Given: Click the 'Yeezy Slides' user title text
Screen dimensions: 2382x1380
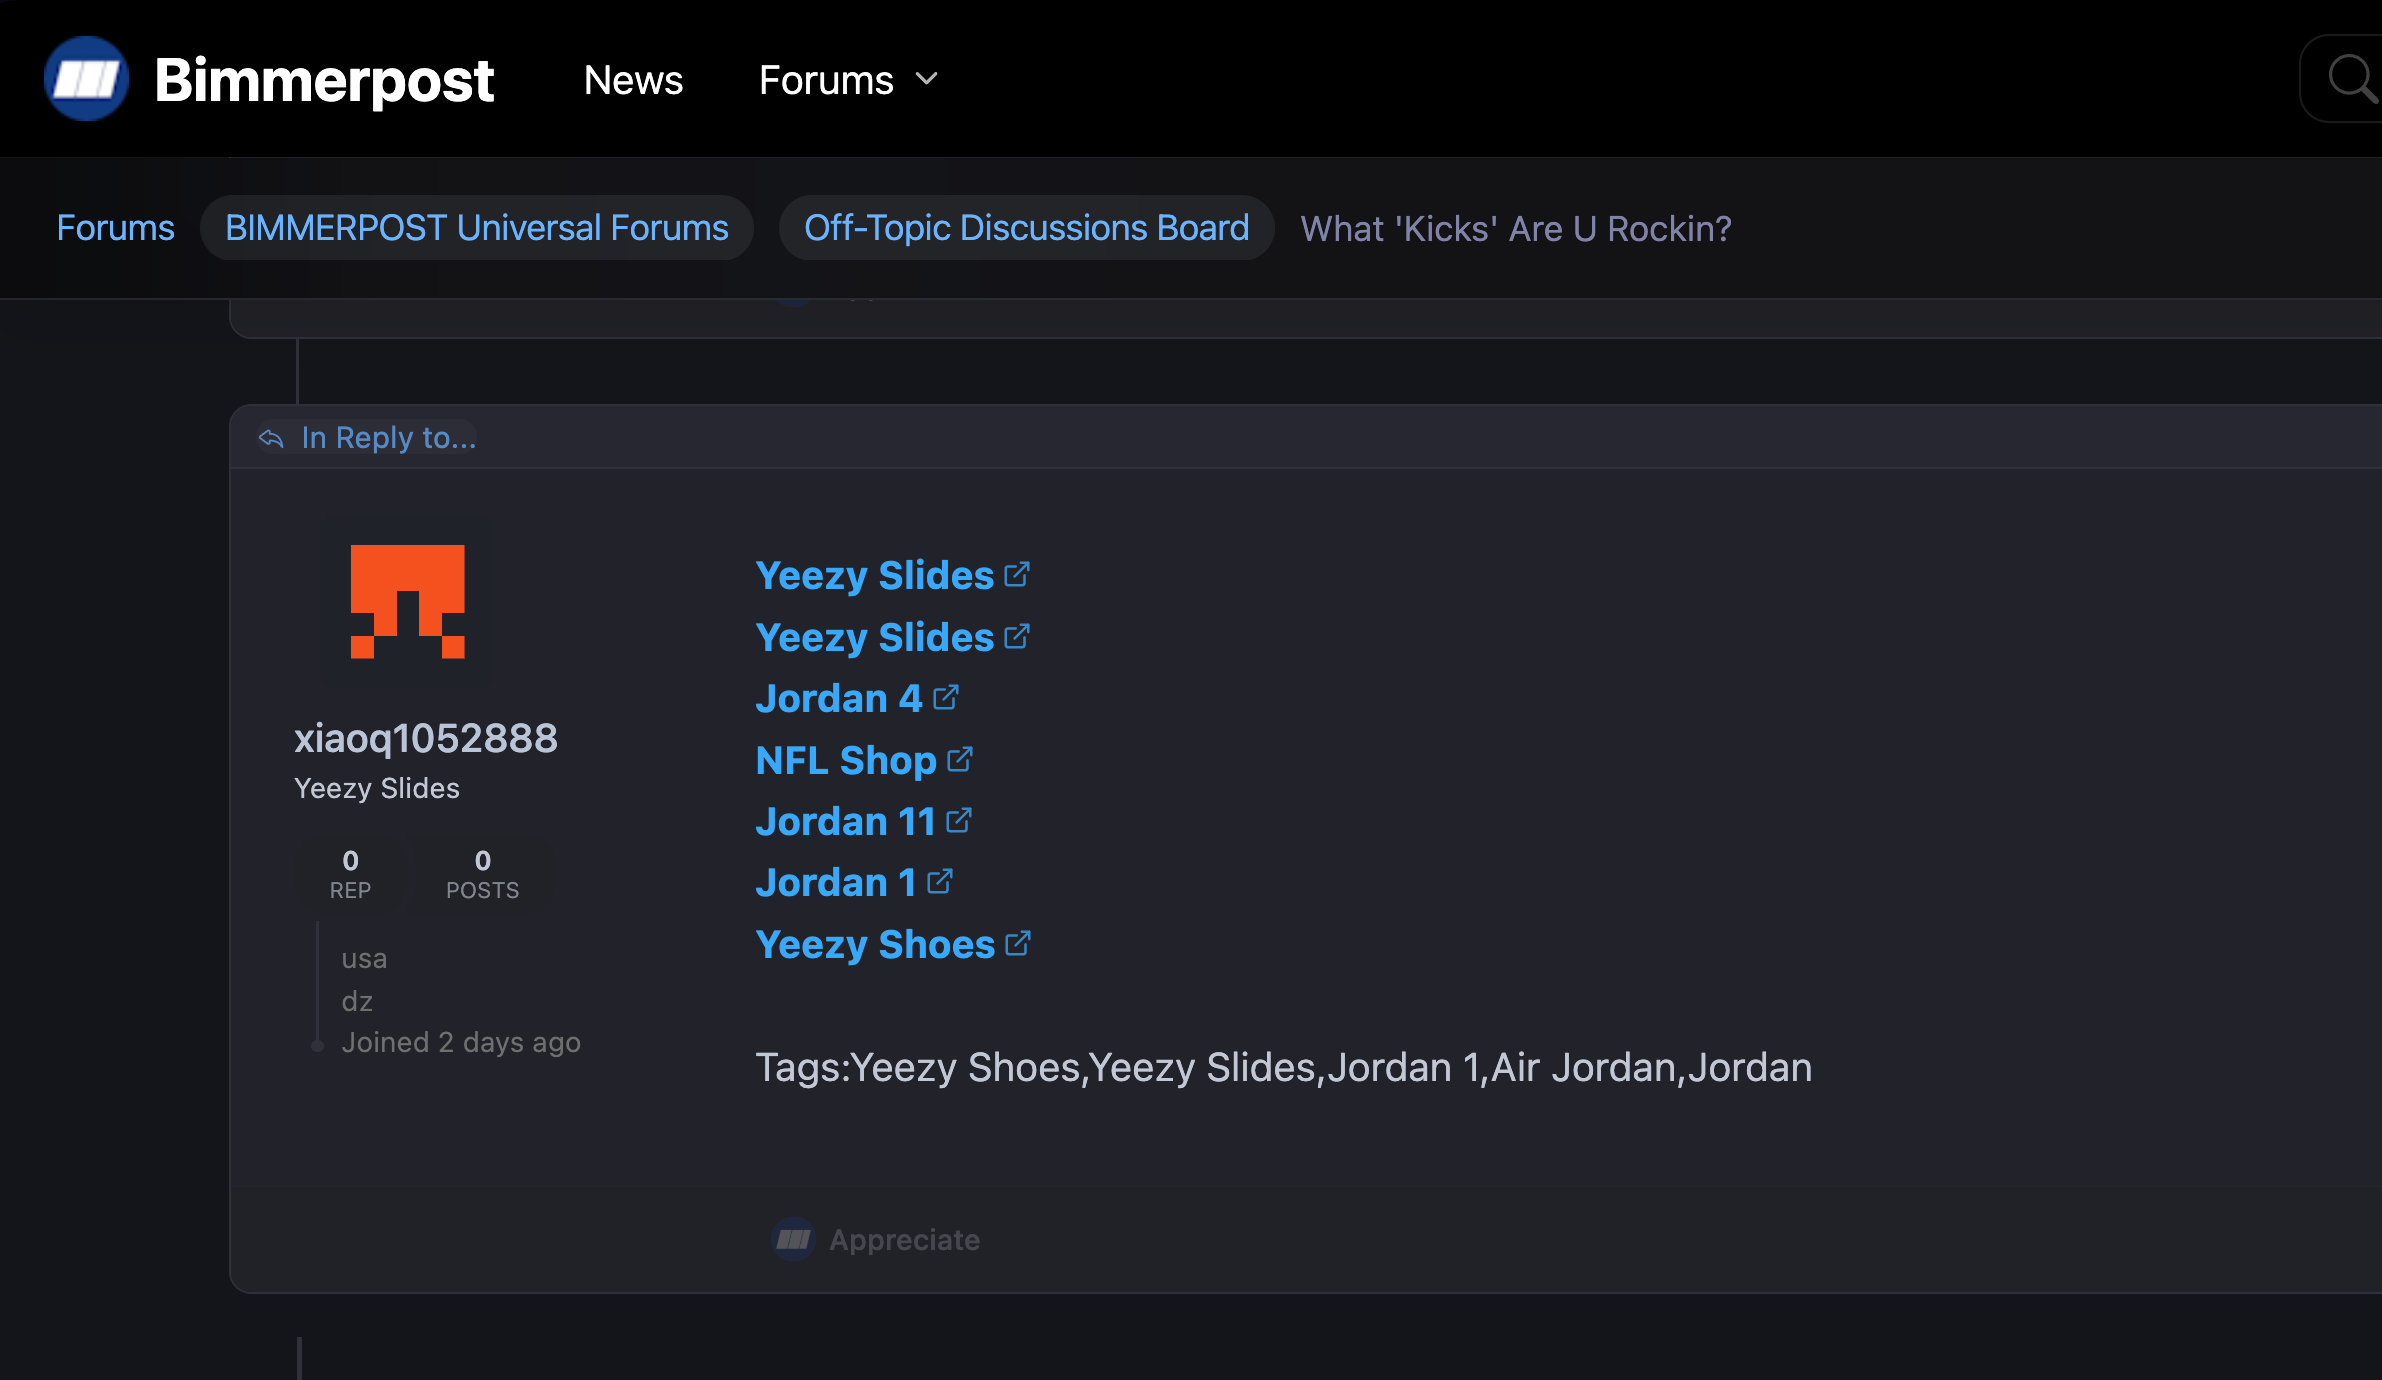Looking at the screenshot, I should coord(377,788).
